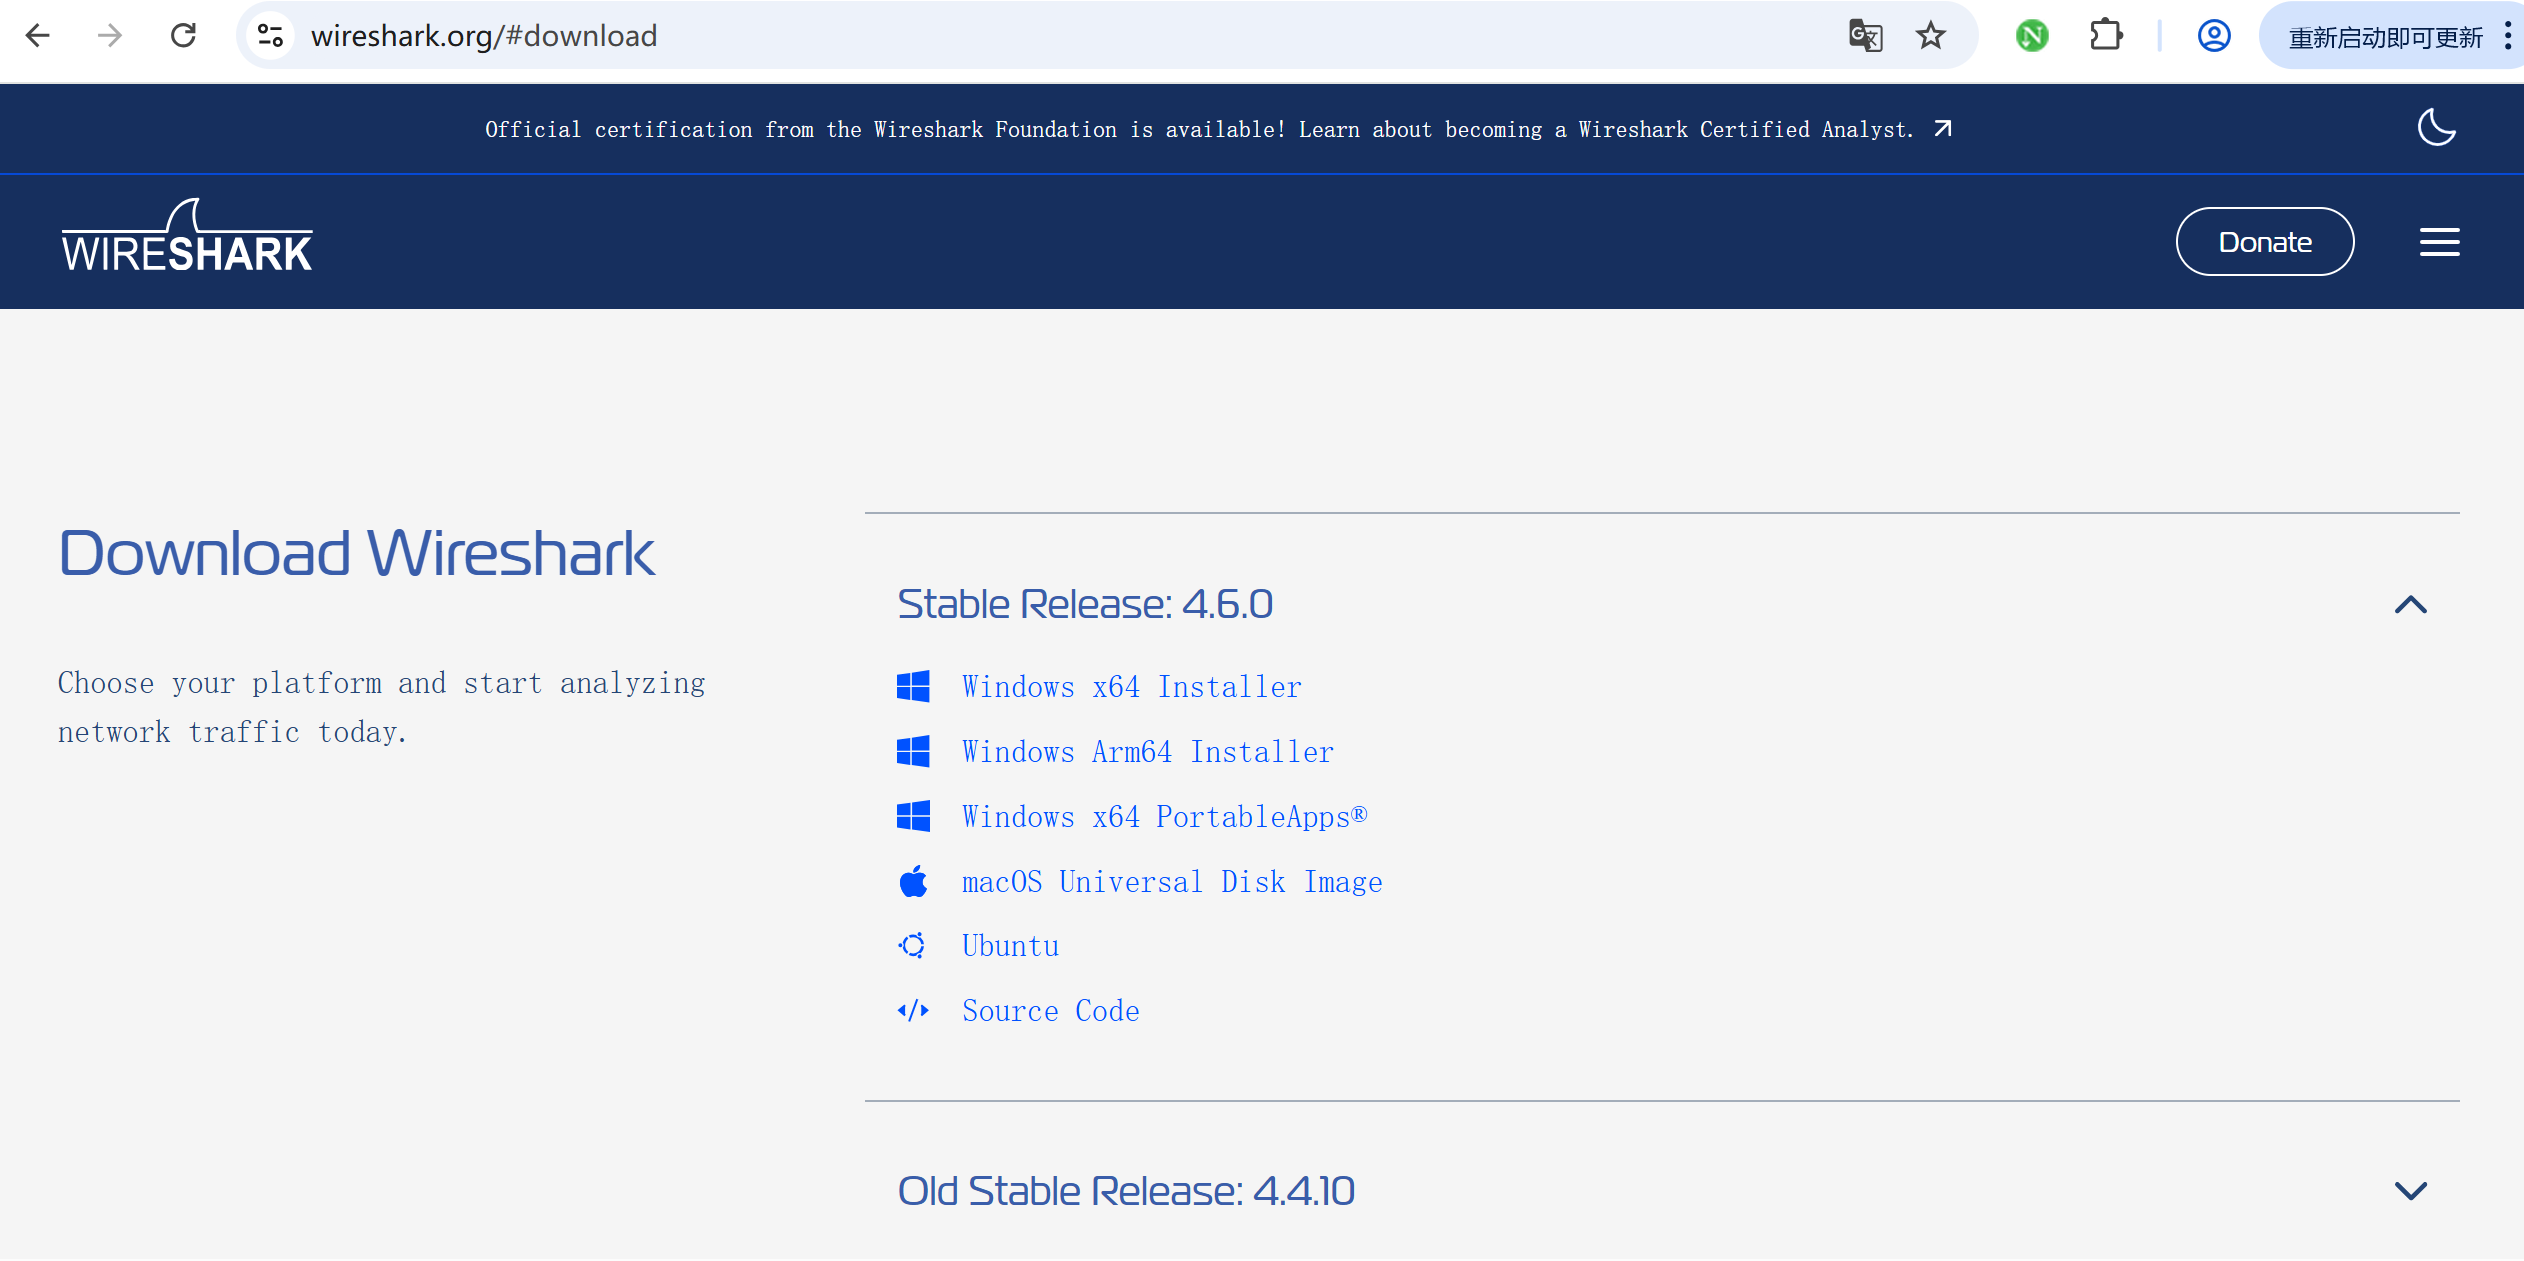Click the Ubuntu logo icon
The image size is (2524, 1261).
(x=912, y=946)
